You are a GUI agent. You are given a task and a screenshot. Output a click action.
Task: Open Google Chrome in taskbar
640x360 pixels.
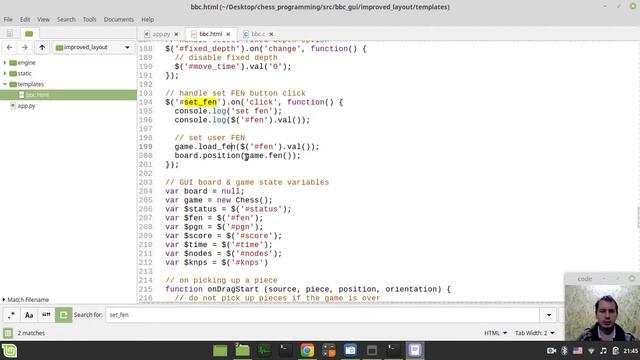[x=307, y=350]
